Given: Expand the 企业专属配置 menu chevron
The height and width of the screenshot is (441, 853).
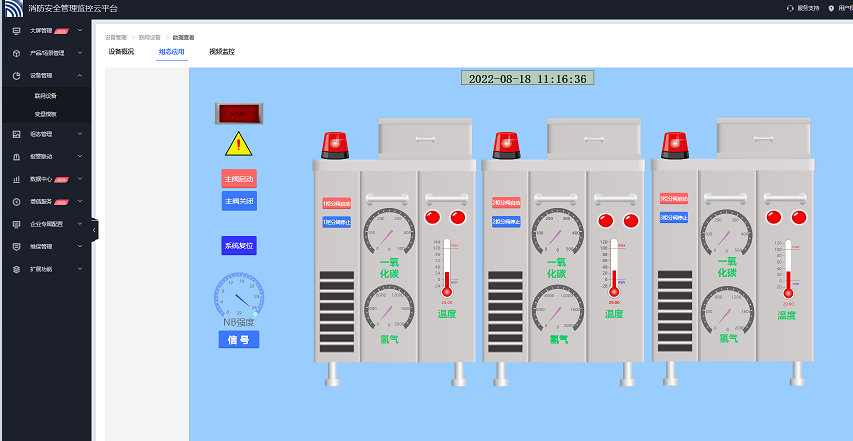Looking at the screenshot, I should pyautogui.click(x=80, y=224).
